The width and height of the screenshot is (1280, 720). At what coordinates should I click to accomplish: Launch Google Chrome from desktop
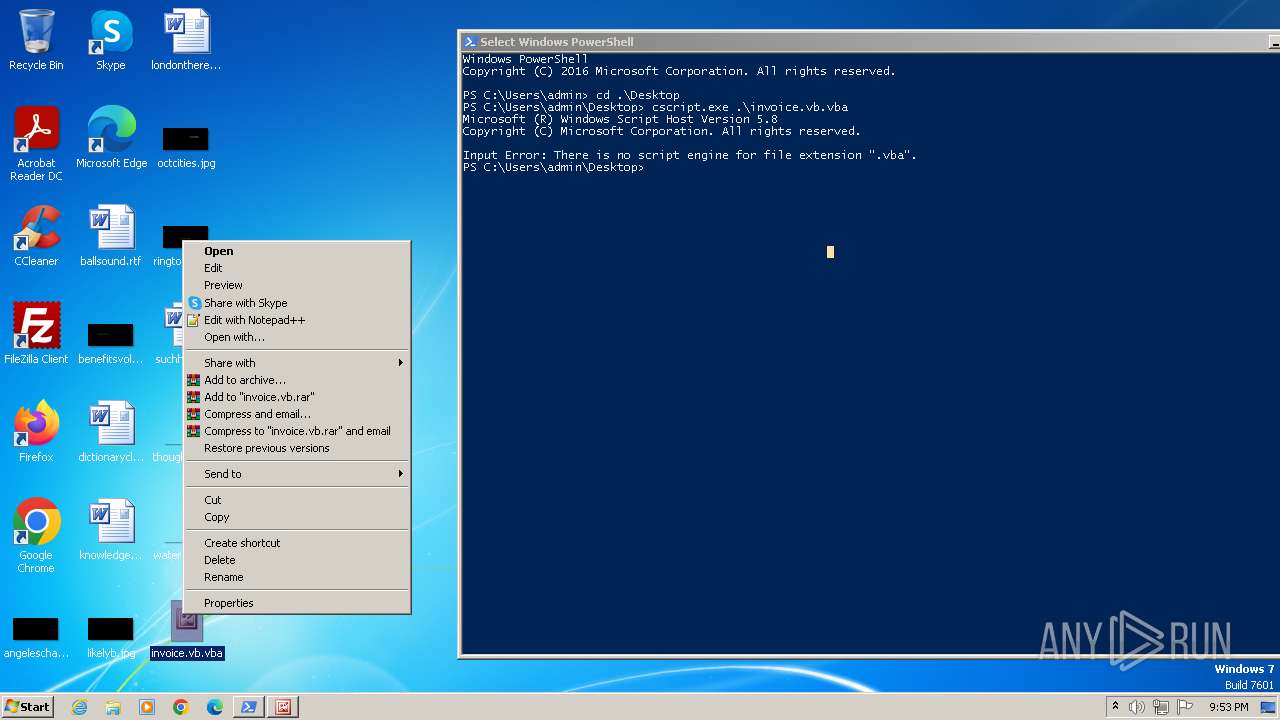36,536
